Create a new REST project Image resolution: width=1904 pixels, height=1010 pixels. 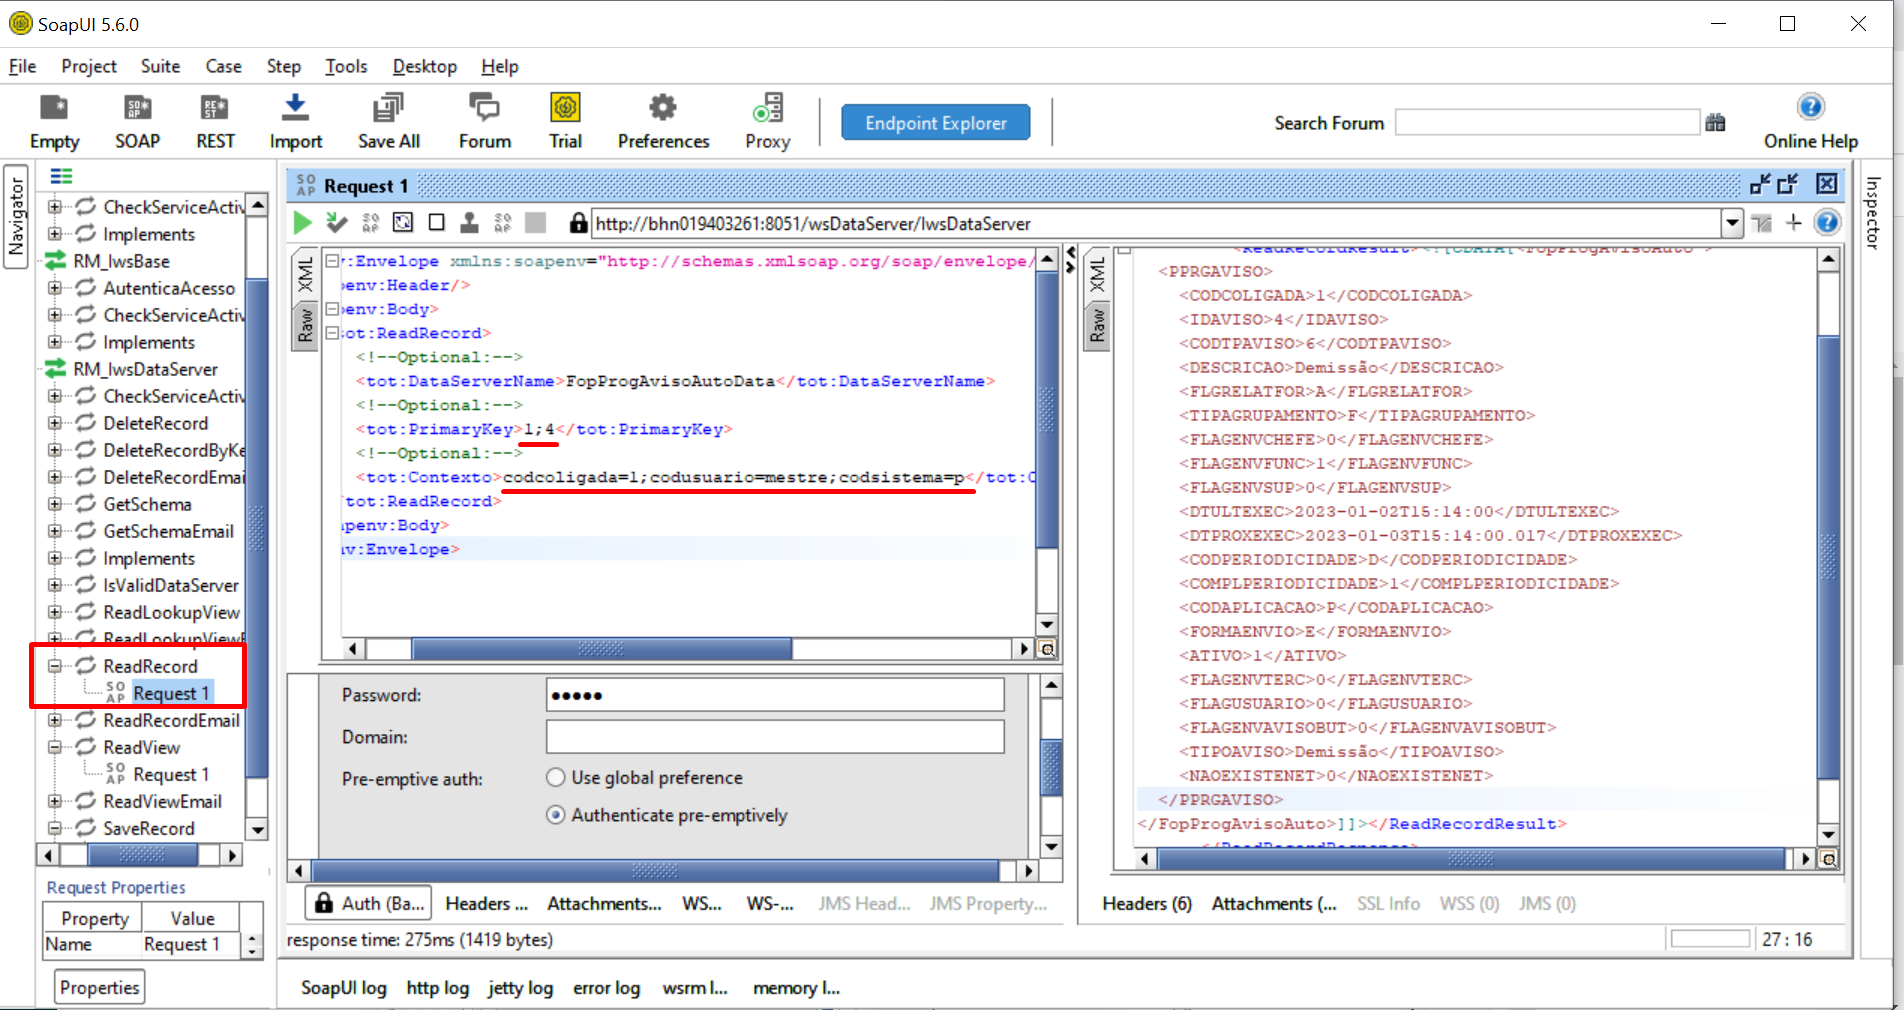click(x=215, y=121)
